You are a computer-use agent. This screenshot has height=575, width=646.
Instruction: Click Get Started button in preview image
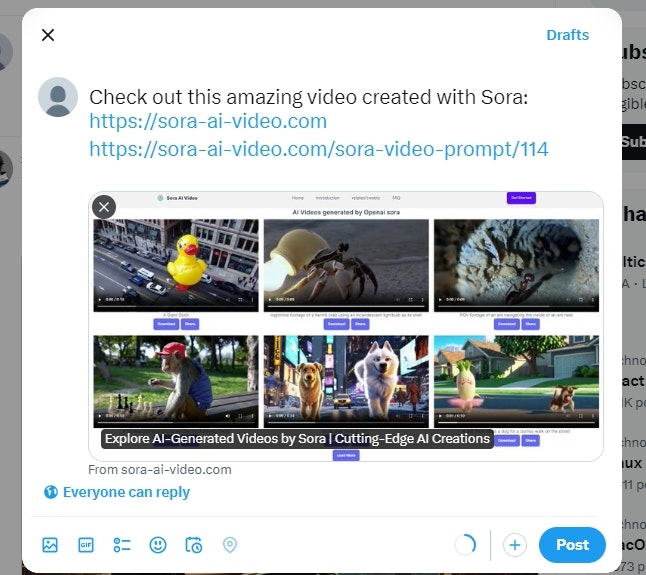(x=521, y=198)
